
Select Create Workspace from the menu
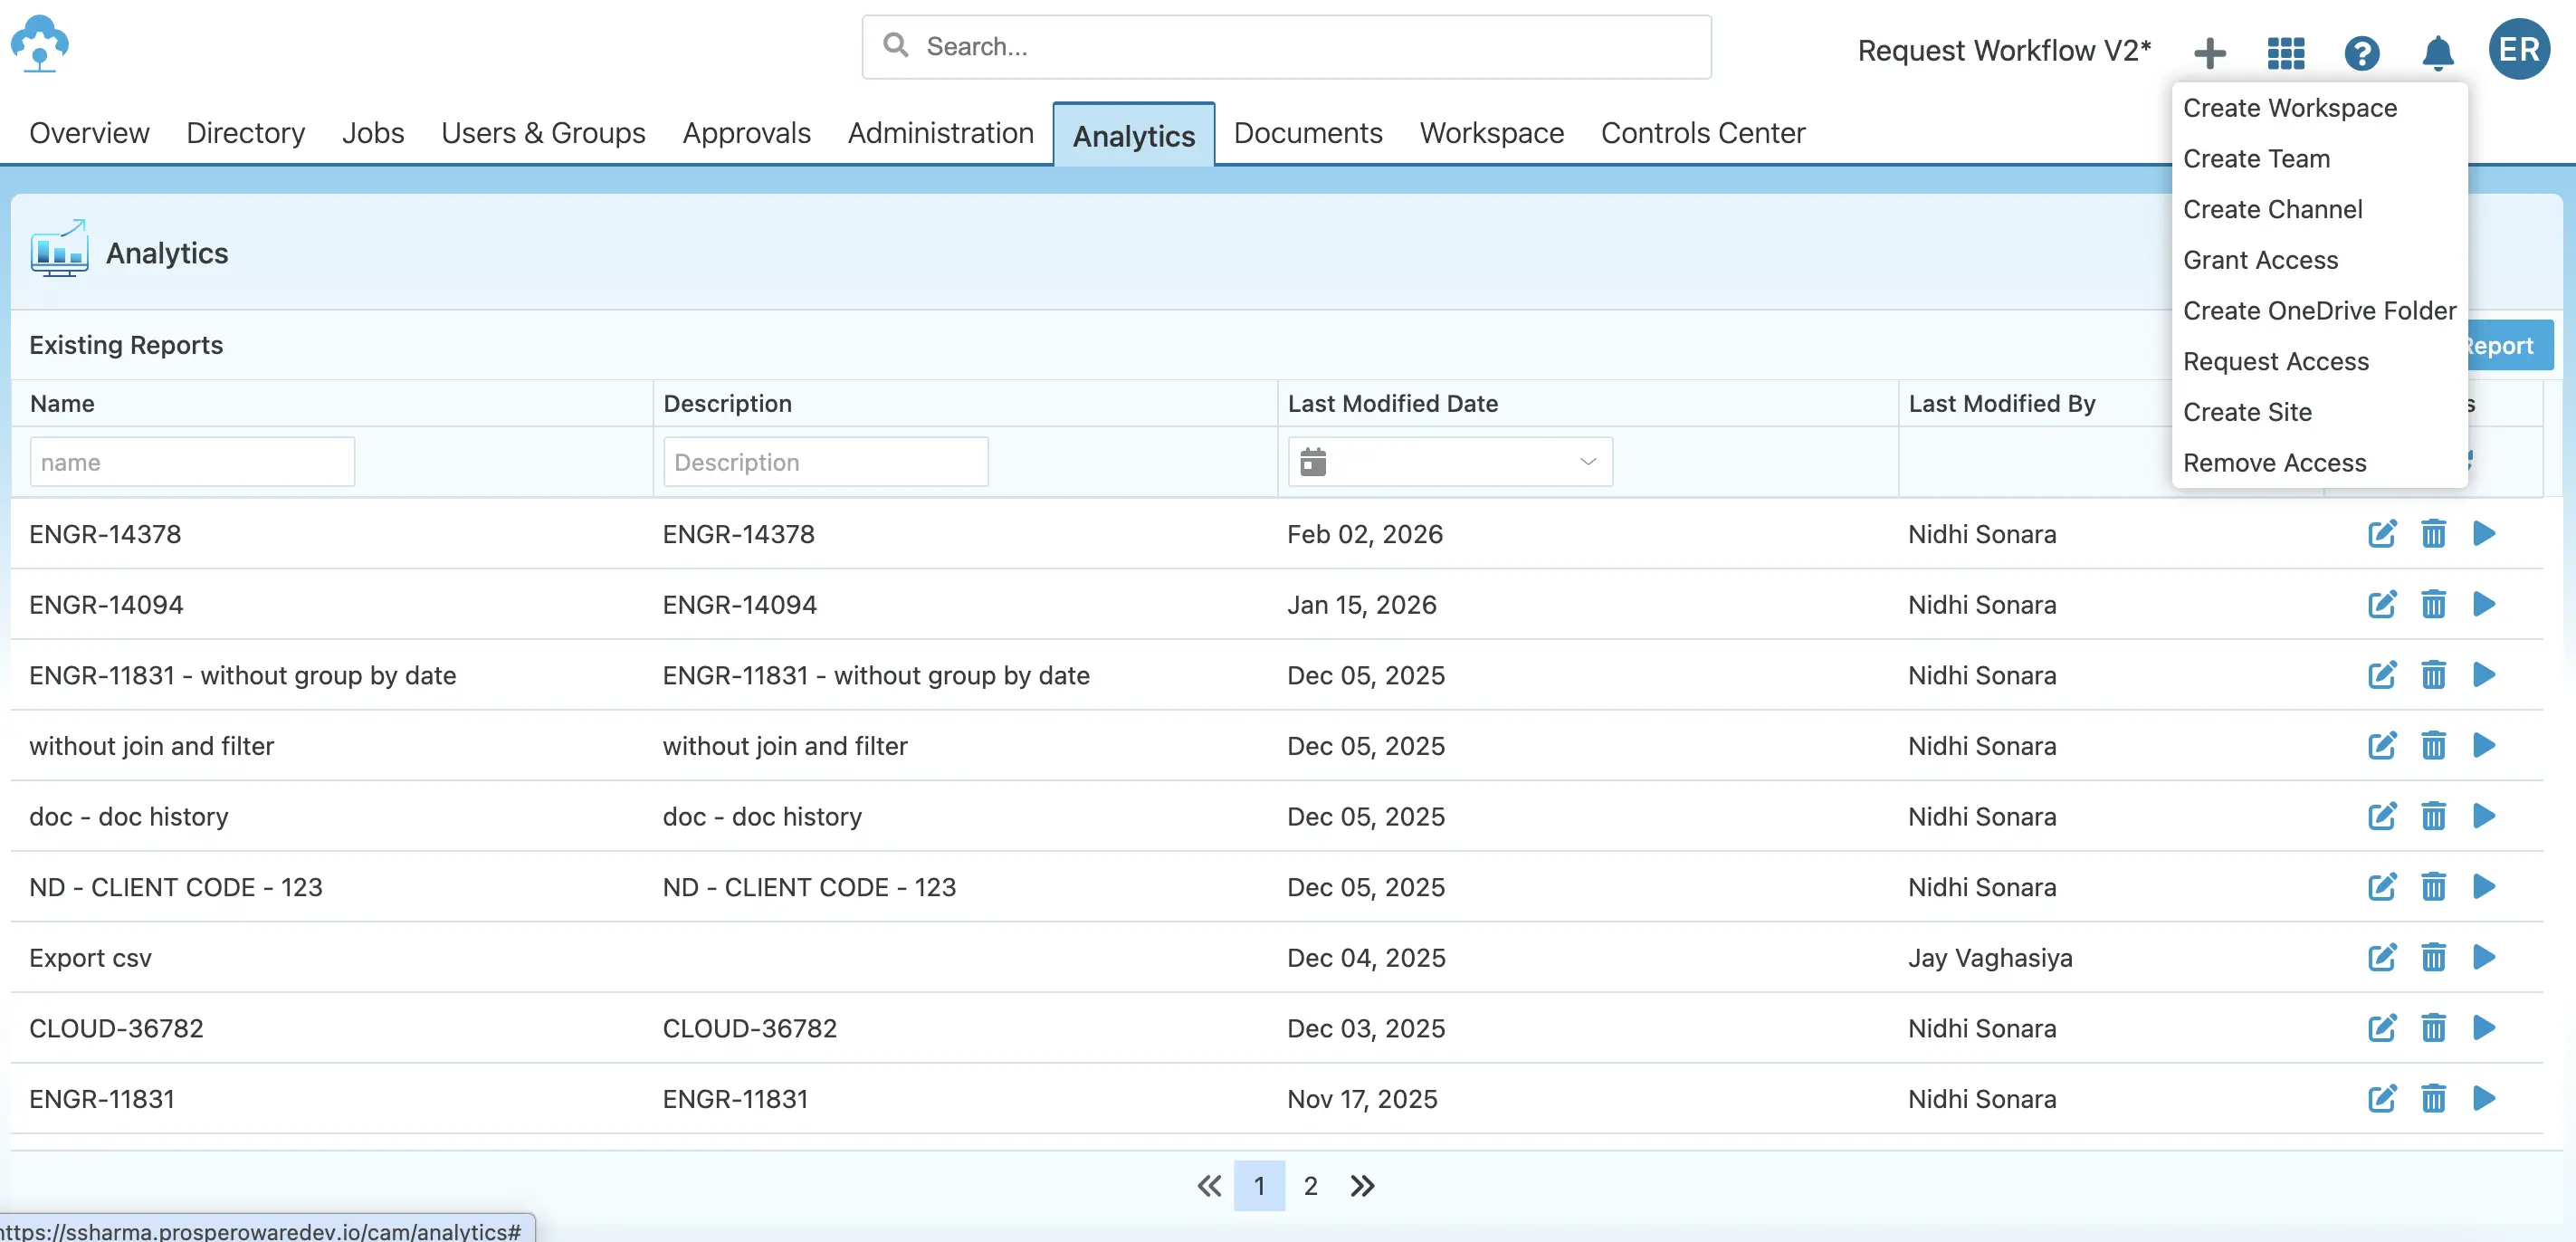pos(2290,108)
